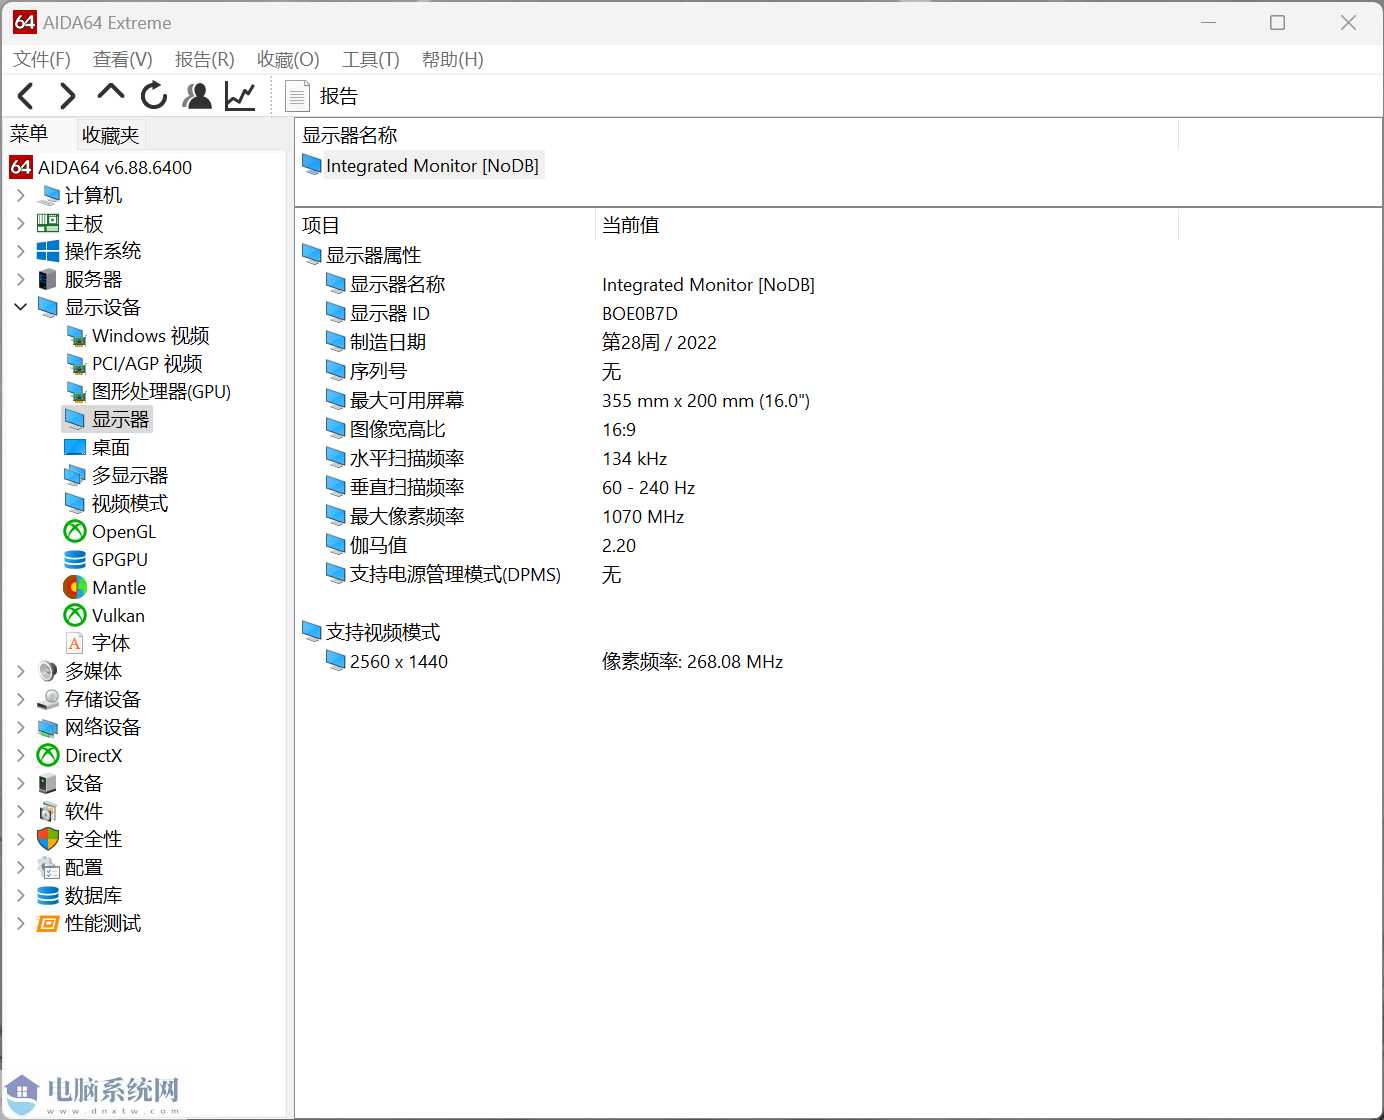Expand the 主板 tree node
Screen dimensions: 1384x1120
[x=20, y=223]
